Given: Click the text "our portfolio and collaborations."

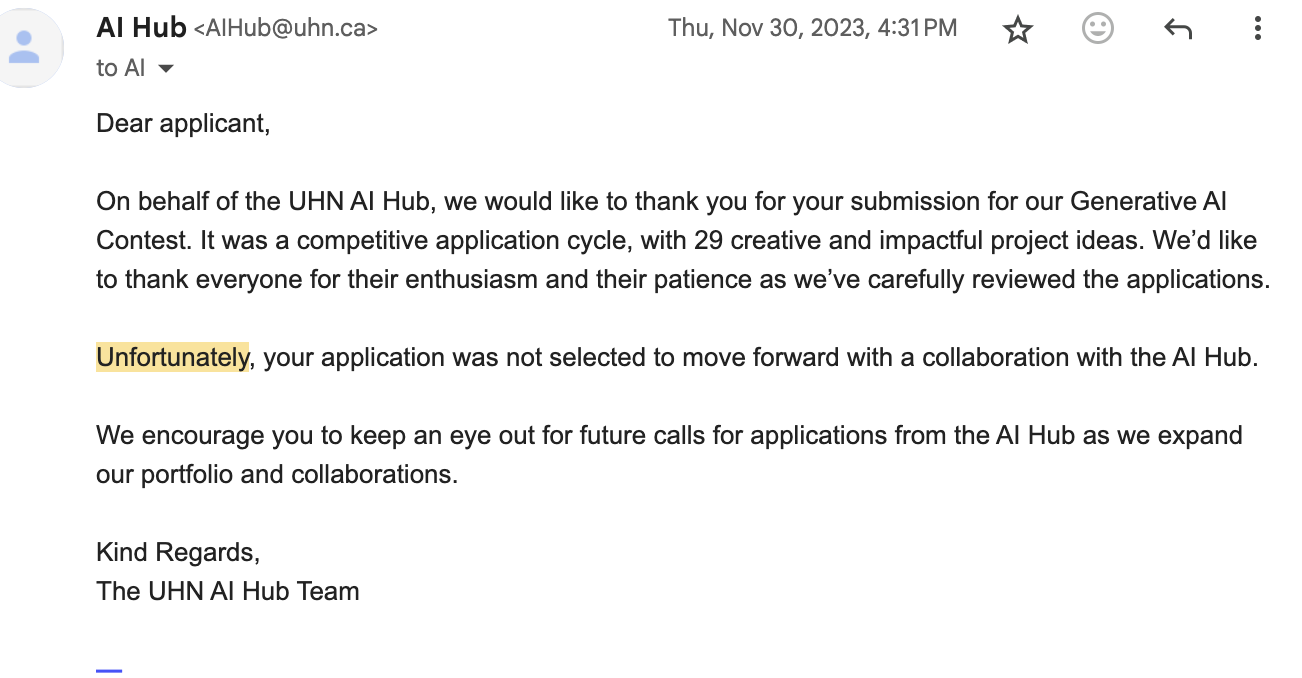Looking at the screenshot, I should coord(277,474).
